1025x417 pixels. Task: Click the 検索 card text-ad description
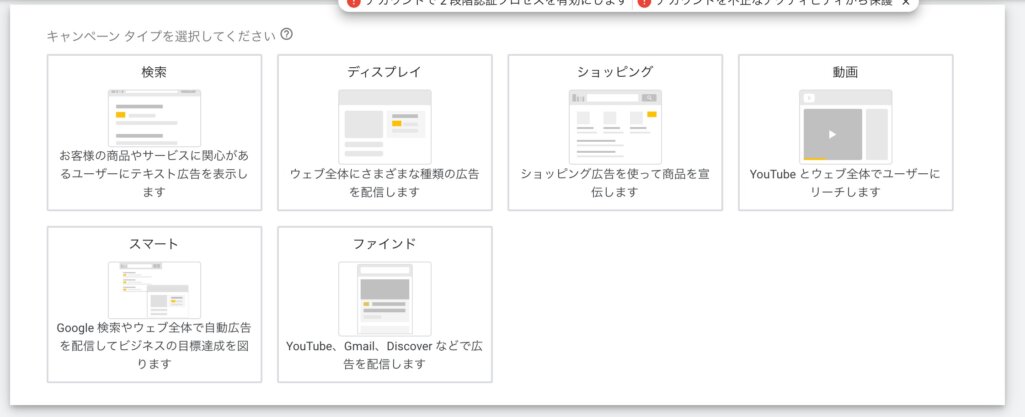point(154,174)
